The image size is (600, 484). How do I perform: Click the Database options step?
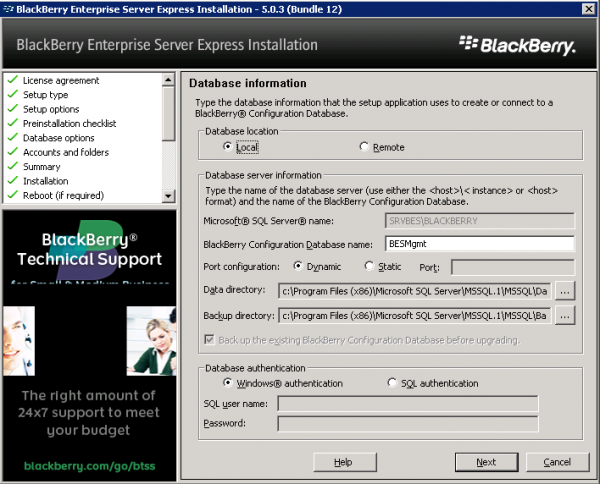pyautogui.click(x=59, y=138)
